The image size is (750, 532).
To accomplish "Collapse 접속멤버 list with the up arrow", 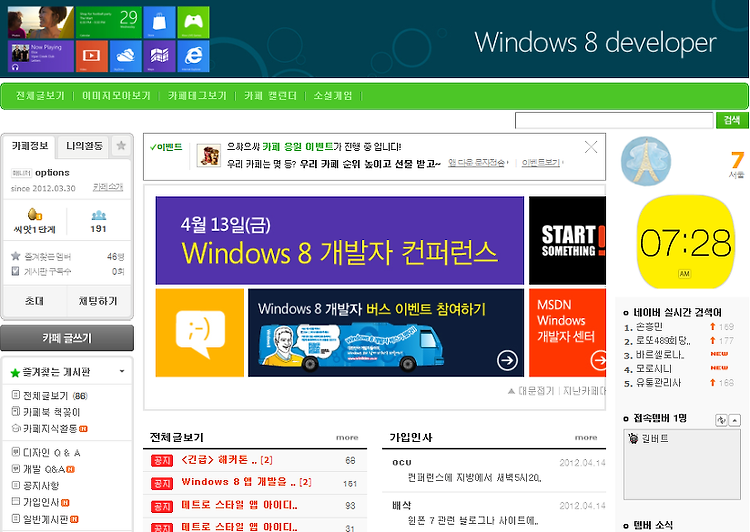I will (735, 420).
